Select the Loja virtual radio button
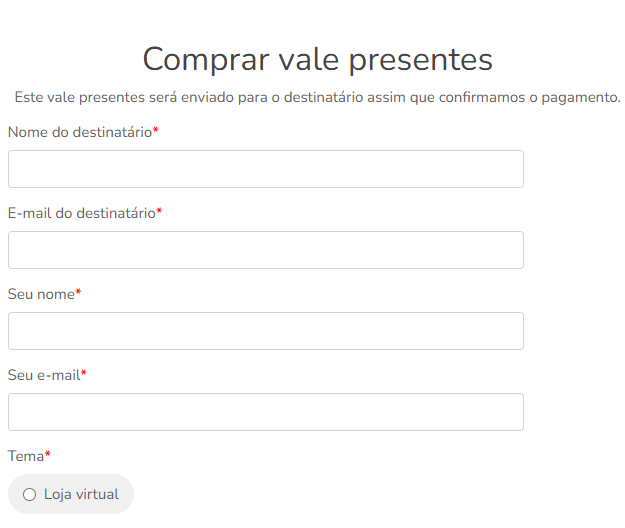 (29, 495)
